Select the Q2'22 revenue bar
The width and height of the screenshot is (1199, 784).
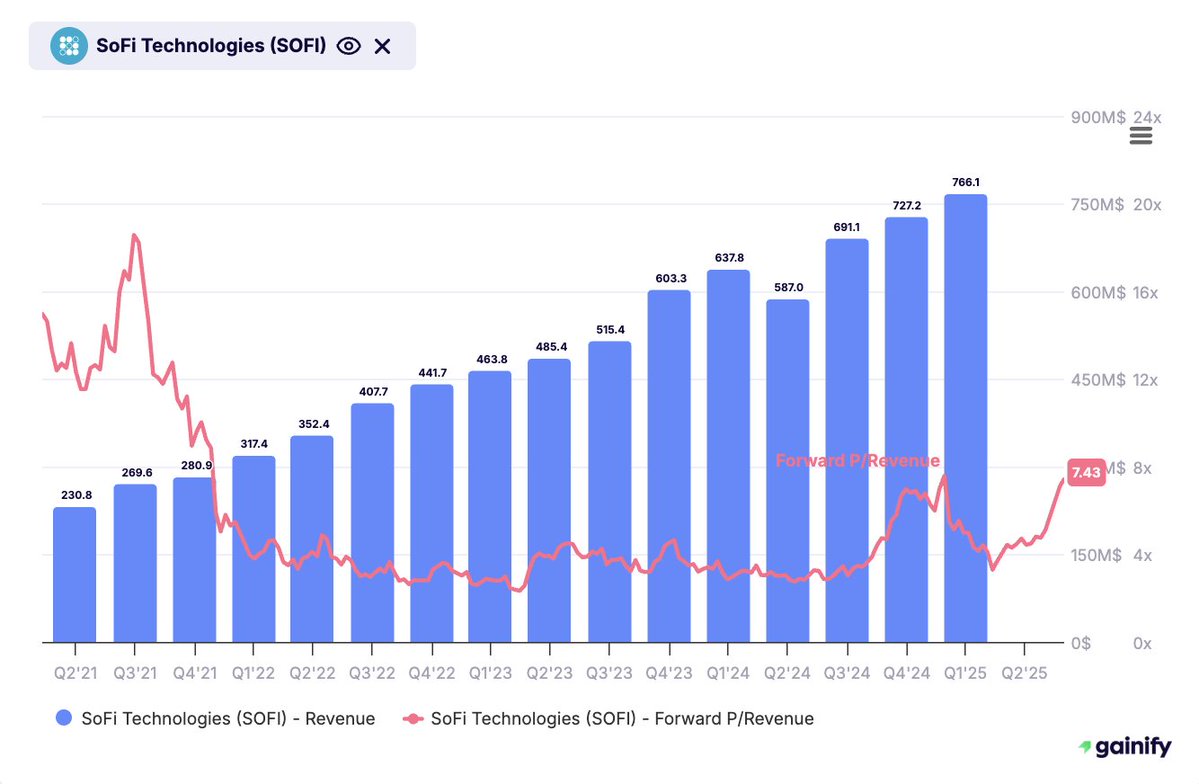point(312,539)
